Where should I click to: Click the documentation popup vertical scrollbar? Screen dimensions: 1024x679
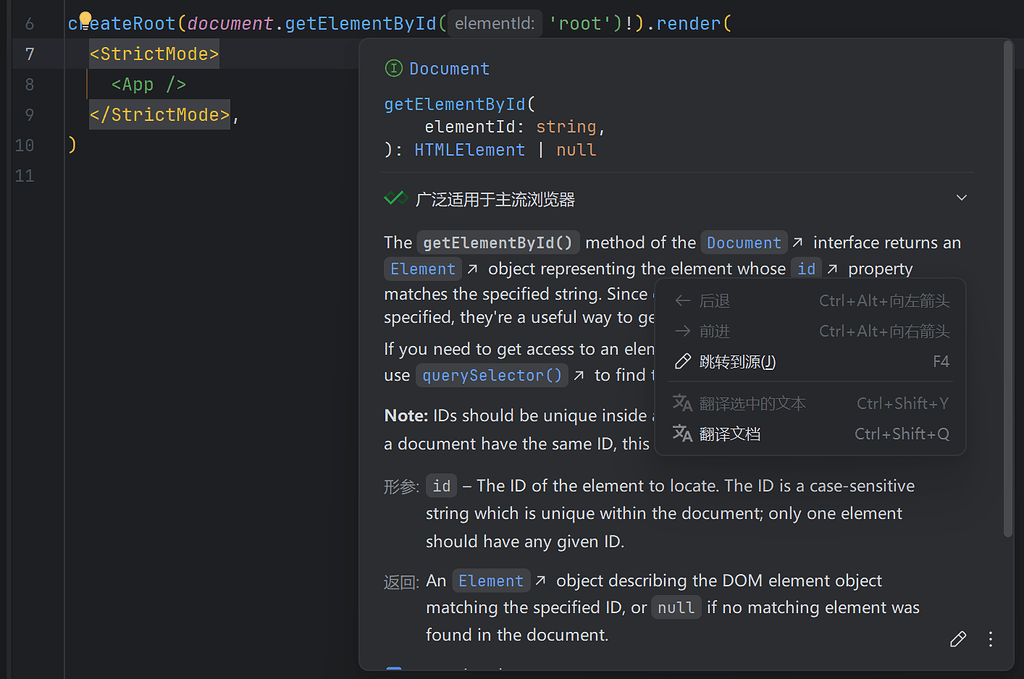(1008, 289)
